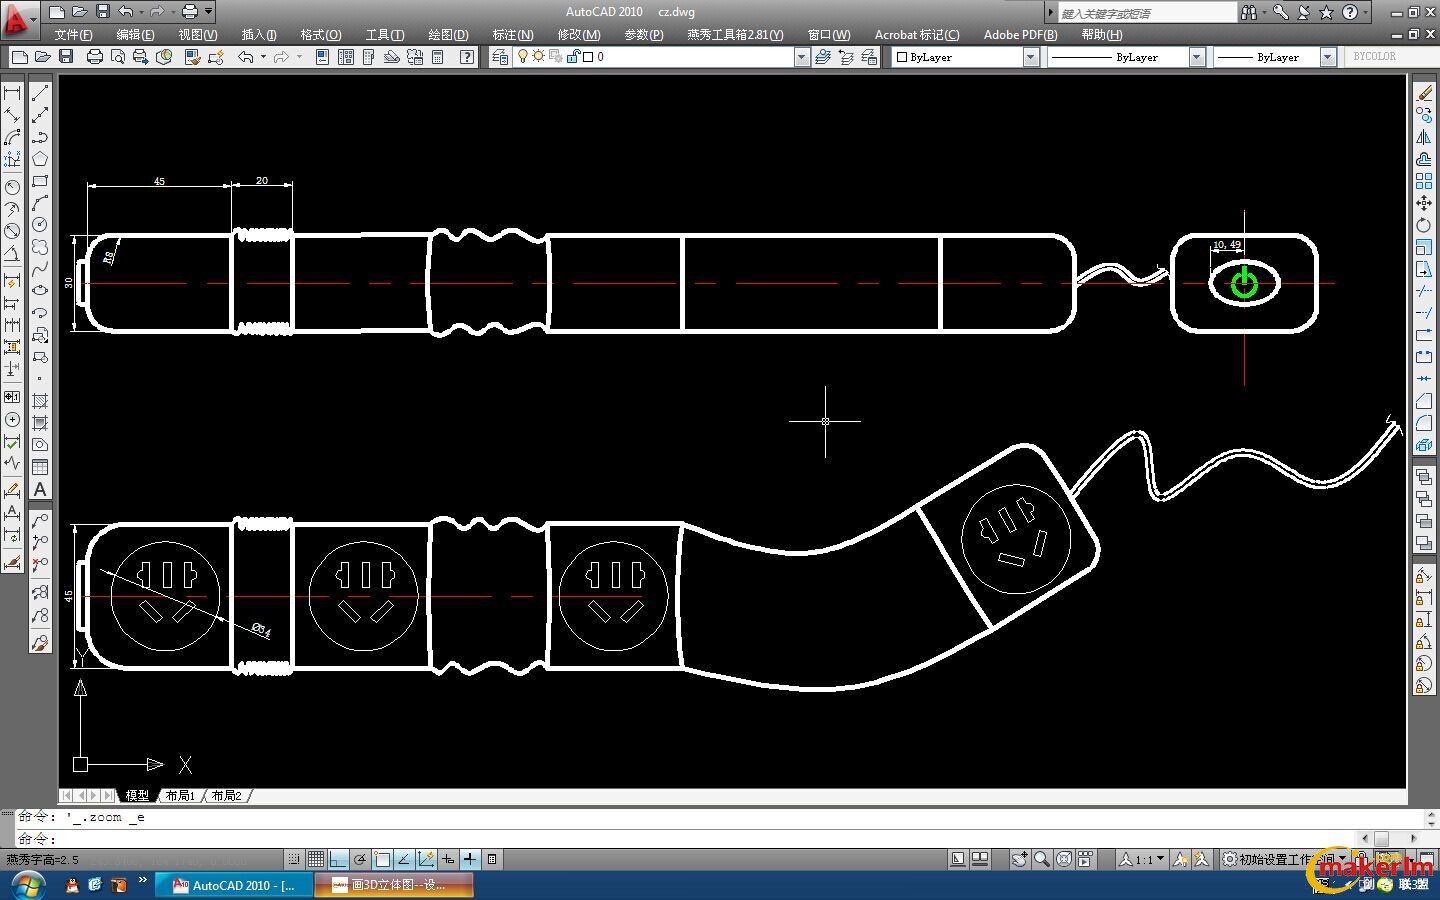
Task: Click the keyword search input field
Action: click(1146, 13)
